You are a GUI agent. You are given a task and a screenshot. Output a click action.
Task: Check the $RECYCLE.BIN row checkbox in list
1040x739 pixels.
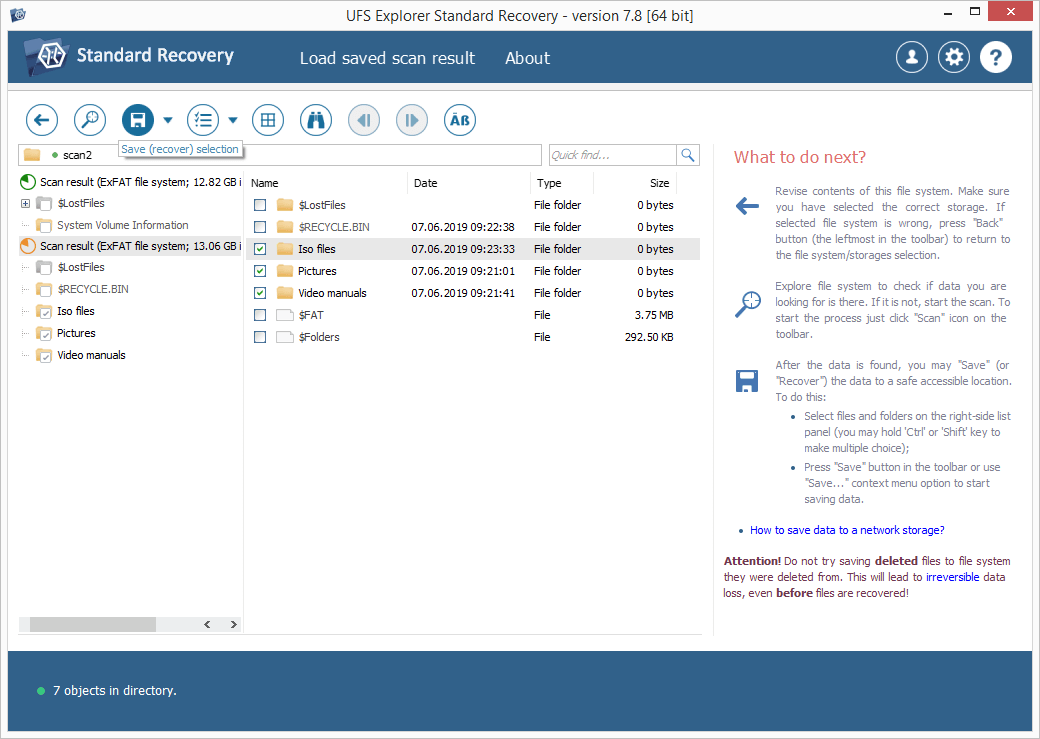(x=260, y=227)
